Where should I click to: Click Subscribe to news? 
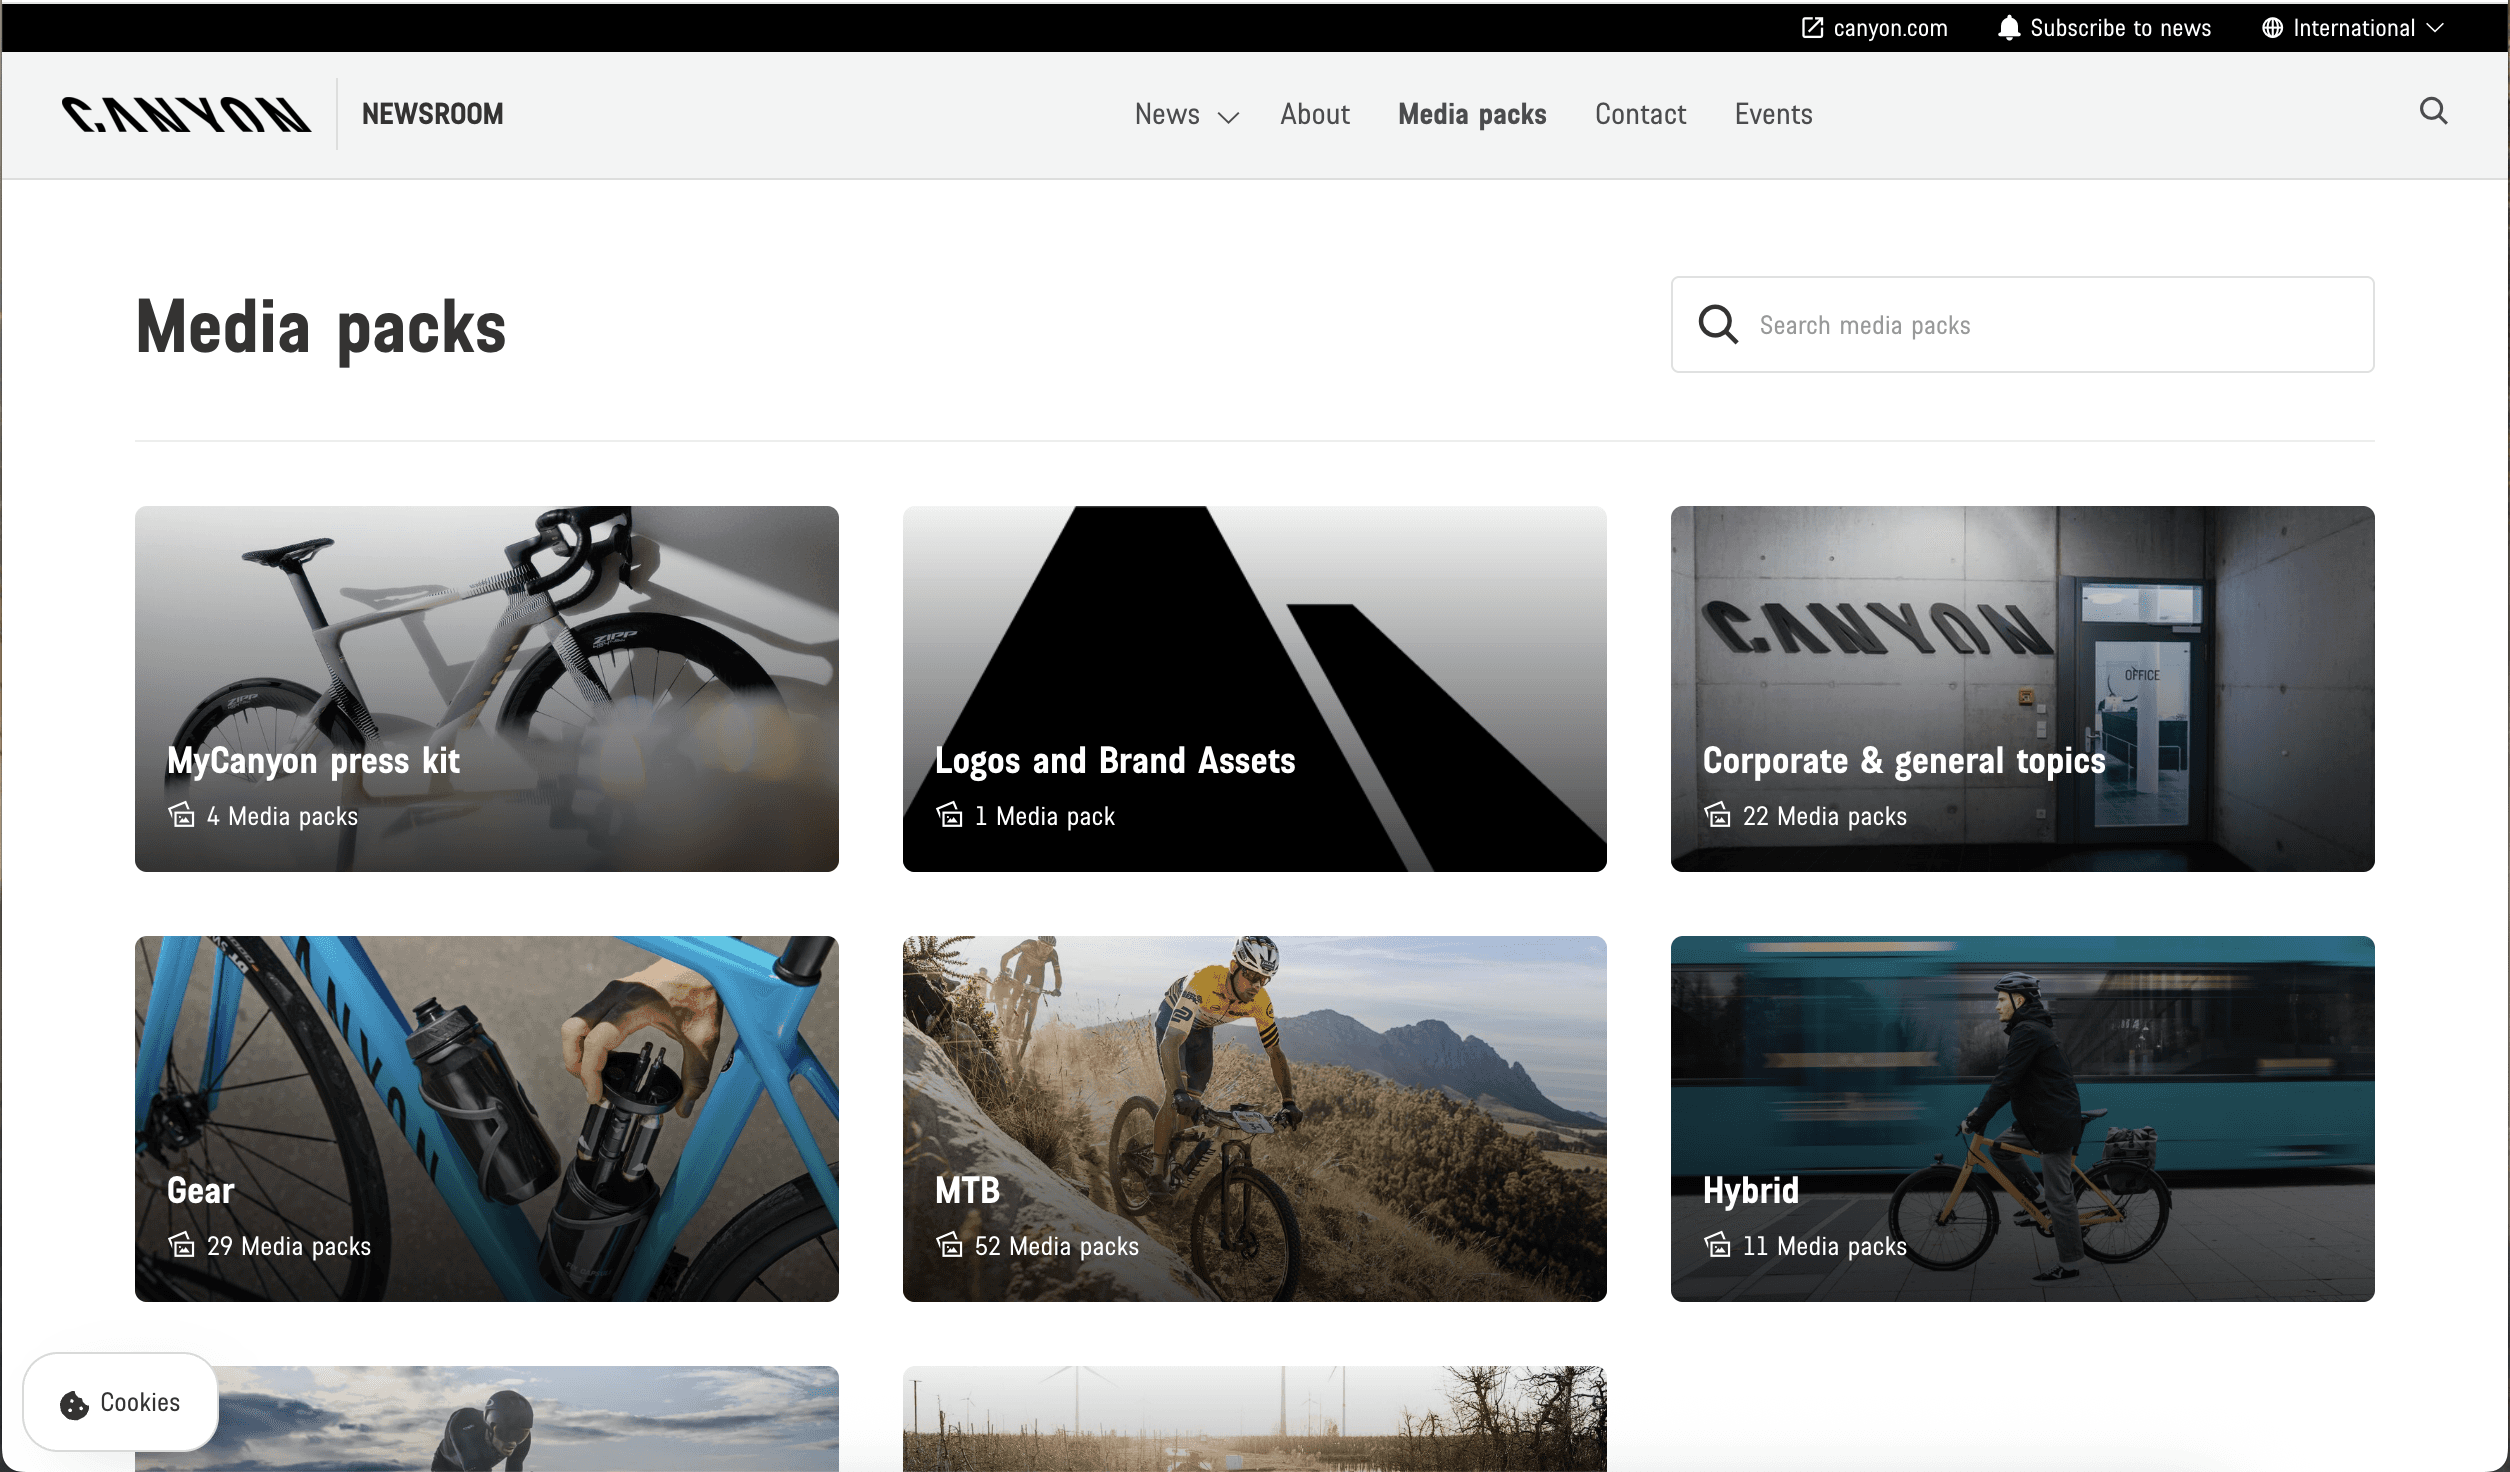pos(2104,27)
